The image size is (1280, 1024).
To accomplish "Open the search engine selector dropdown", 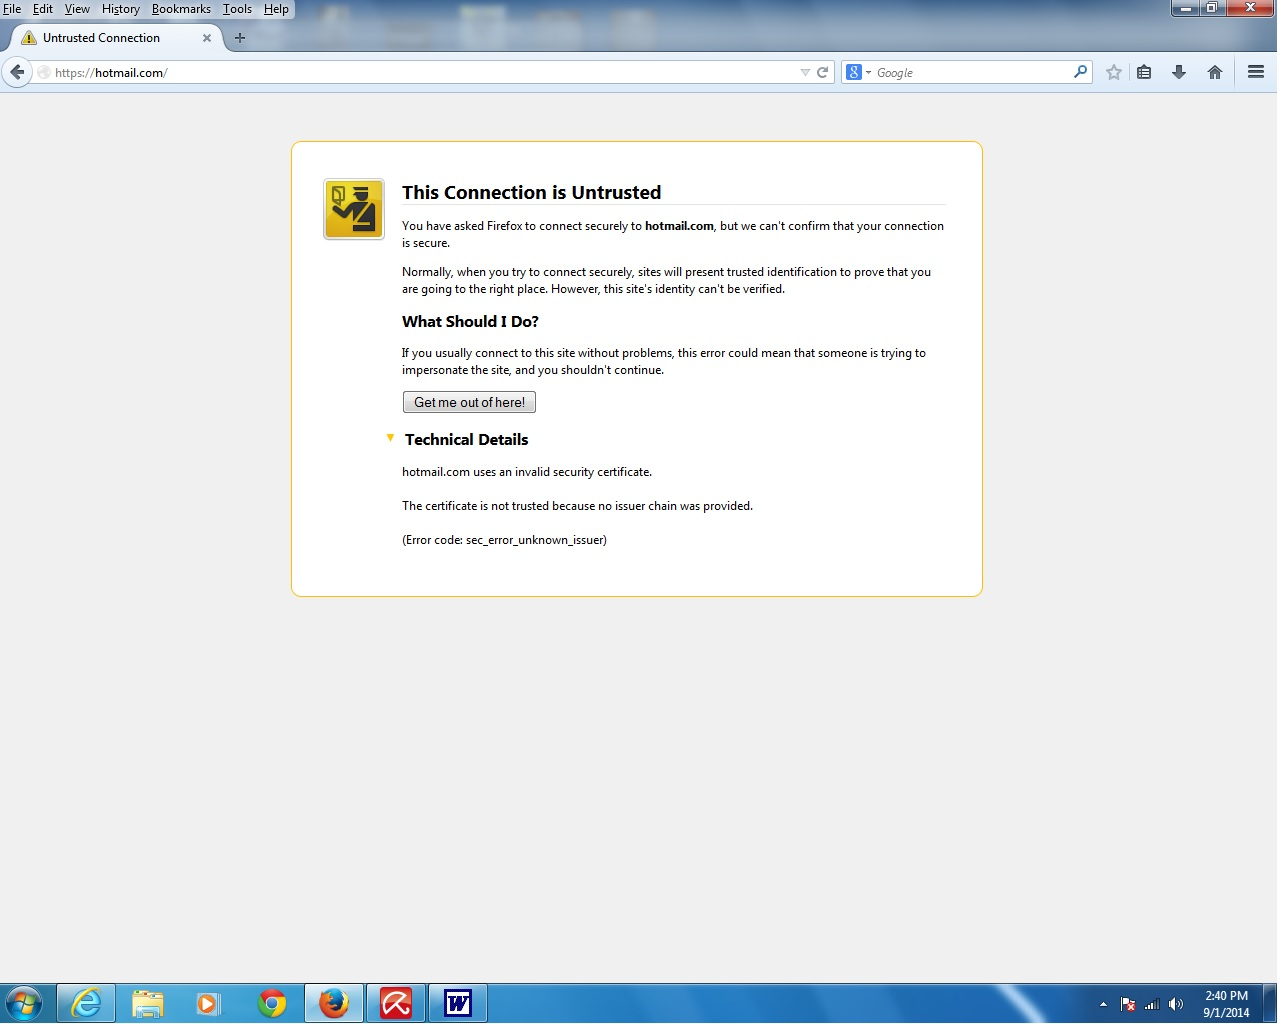I will [858, 73].
